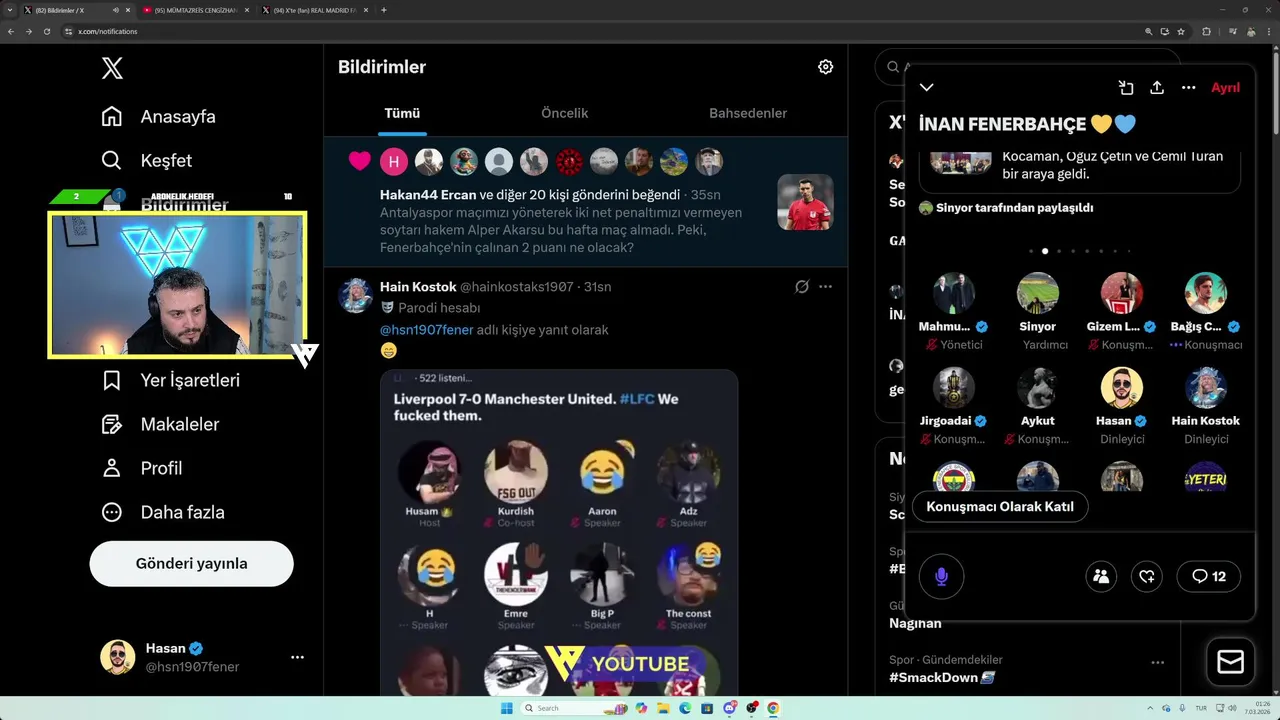Open Keşfet (Explore) in the sidebar
This screenshot has width=1280, height=720.
[x=146, y=160]
